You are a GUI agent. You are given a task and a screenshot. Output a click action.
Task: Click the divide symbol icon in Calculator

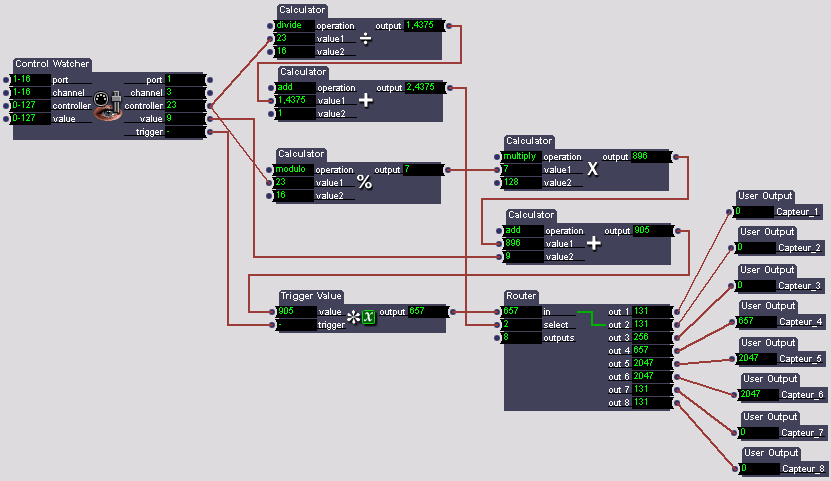(x=365, y=39)
